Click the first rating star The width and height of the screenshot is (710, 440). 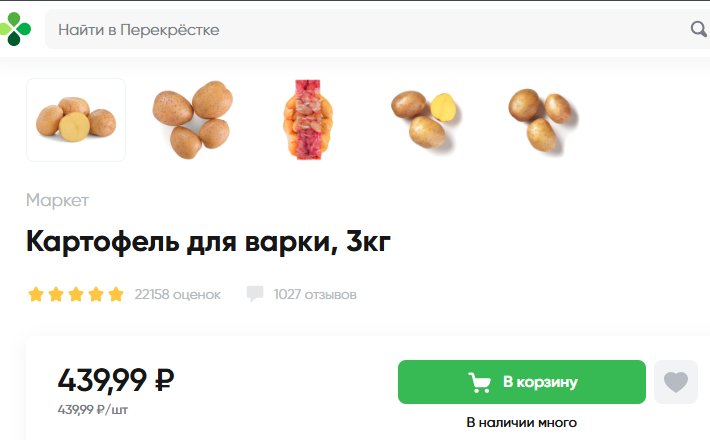(x=36, y=294)
